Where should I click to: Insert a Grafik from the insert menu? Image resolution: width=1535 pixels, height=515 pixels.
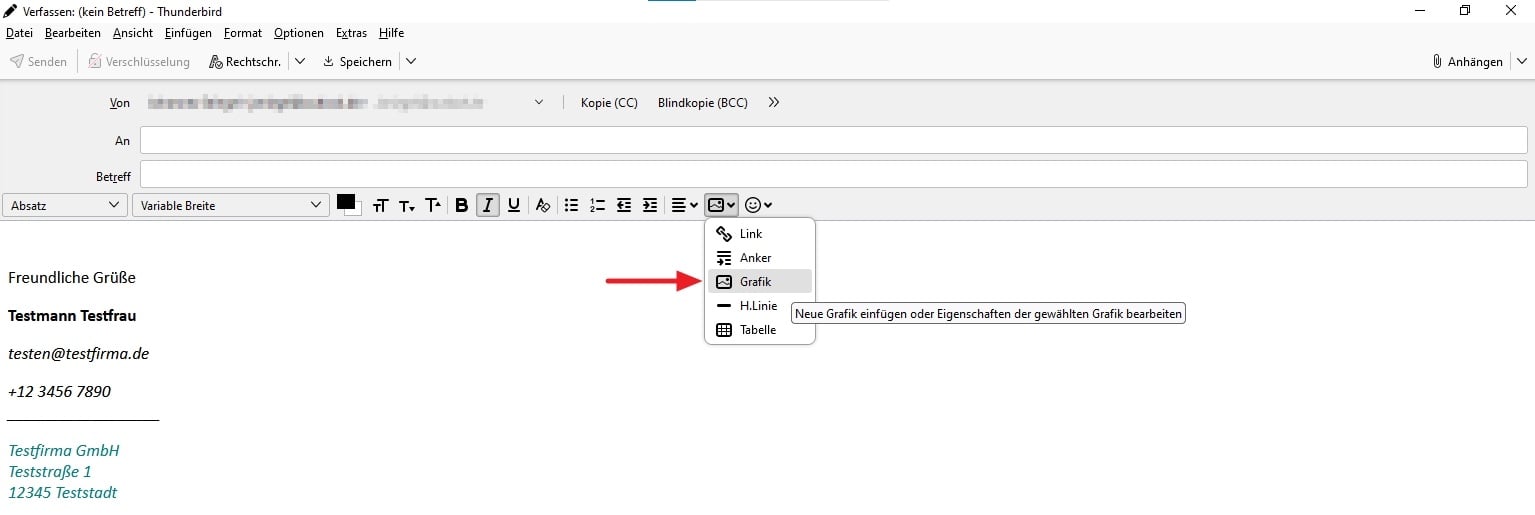(755, 282)
